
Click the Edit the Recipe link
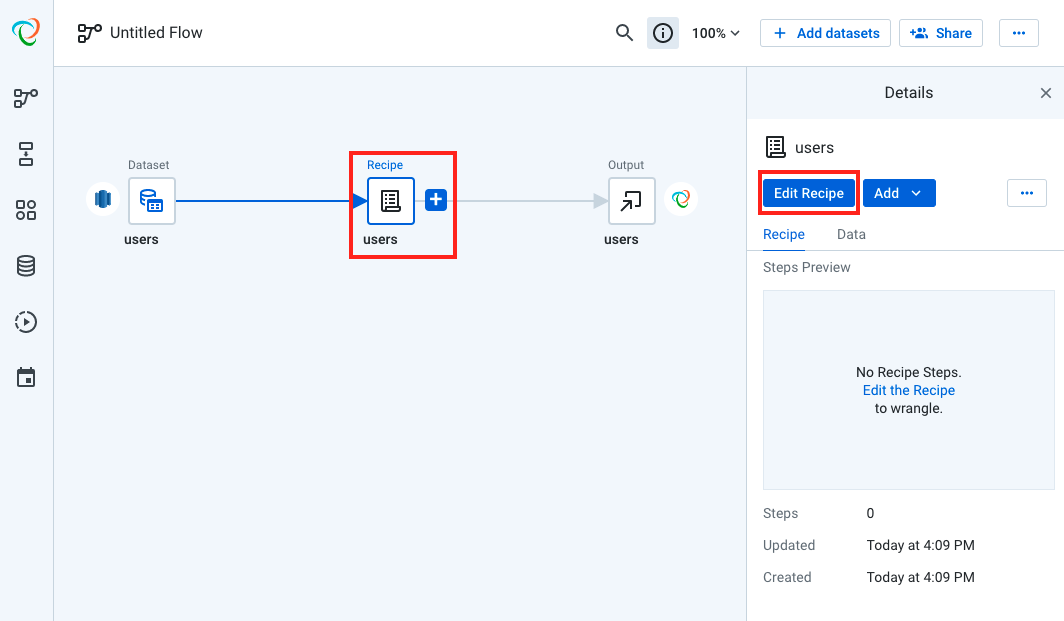[908, 390]
